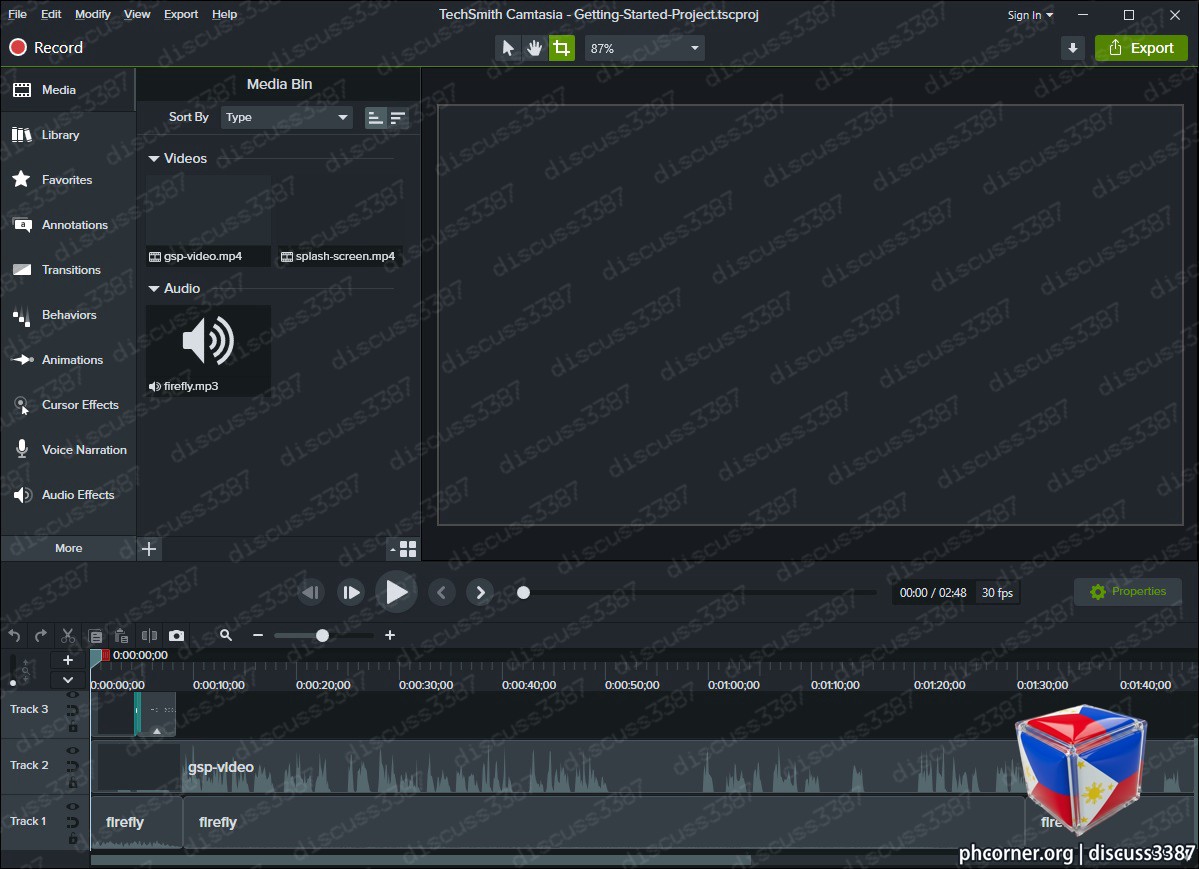Redo the last action

coord(41,636)
